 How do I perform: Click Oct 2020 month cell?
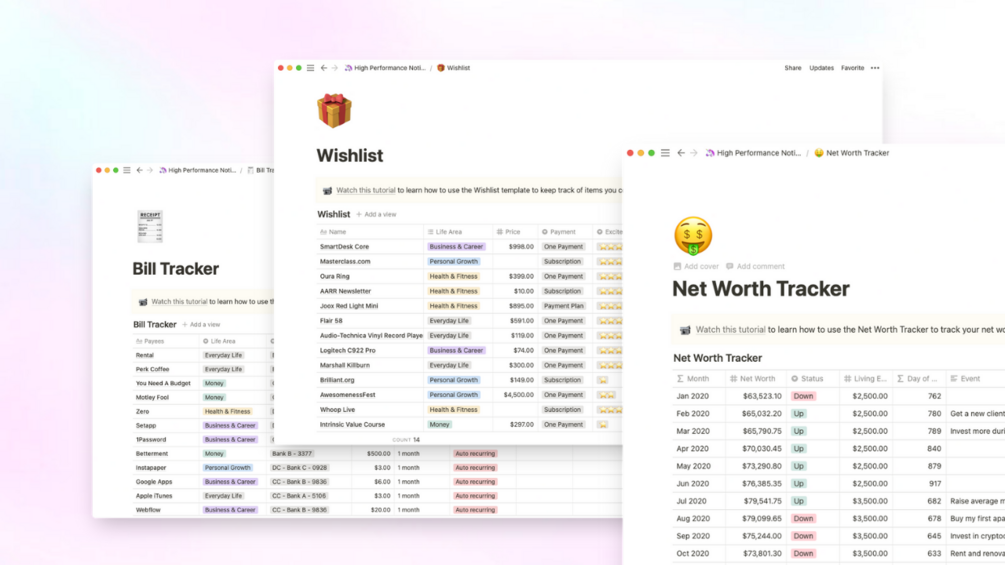pyautogui.click(x=693, y=554)
